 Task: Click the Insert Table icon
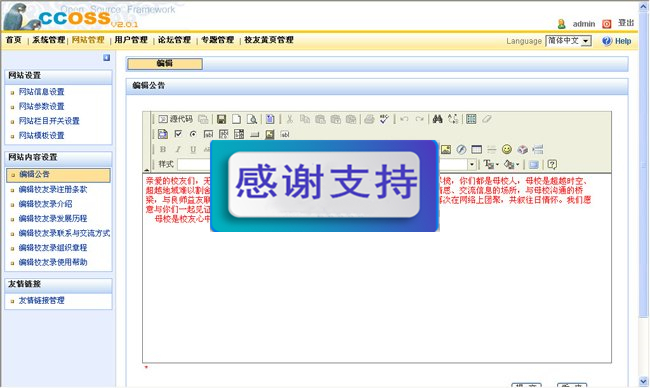click(x=477, y=149)
